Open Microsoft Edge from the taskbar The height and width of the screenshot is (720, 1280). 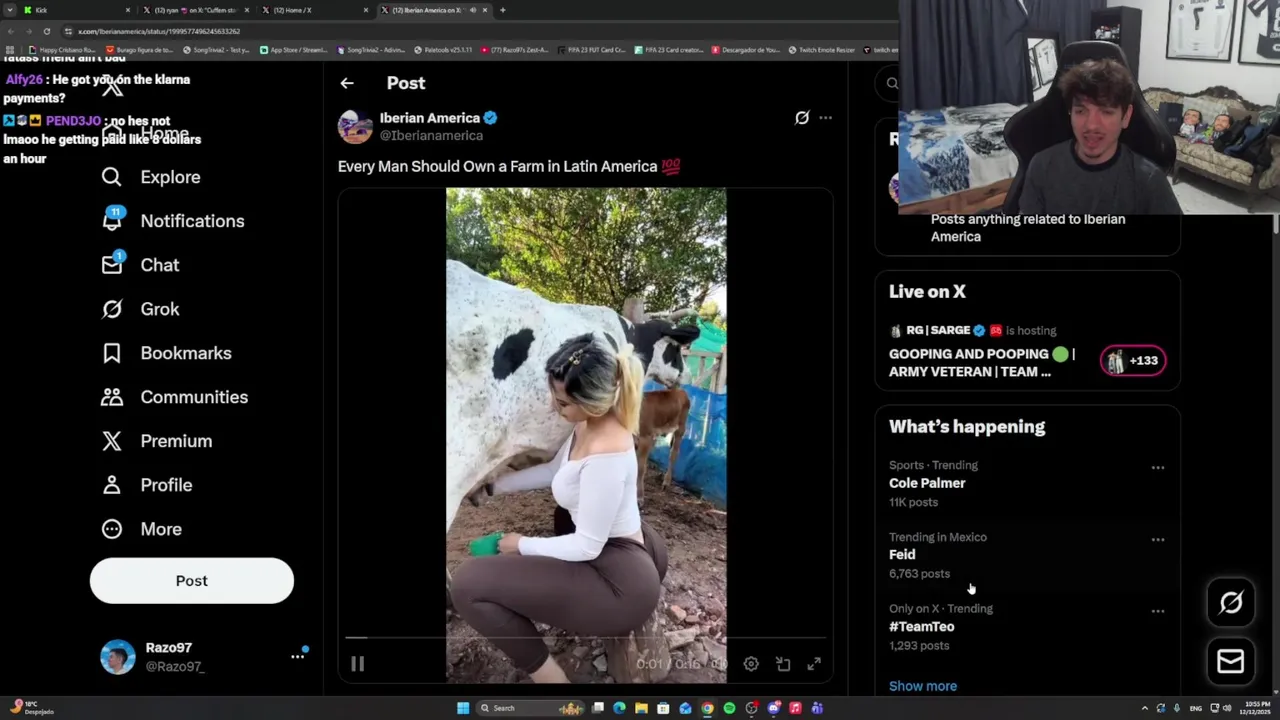619,708
